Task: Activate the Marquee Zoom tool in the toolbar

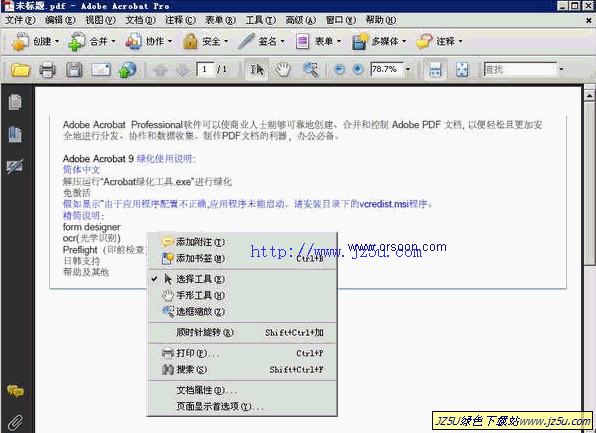Action: 310,70
